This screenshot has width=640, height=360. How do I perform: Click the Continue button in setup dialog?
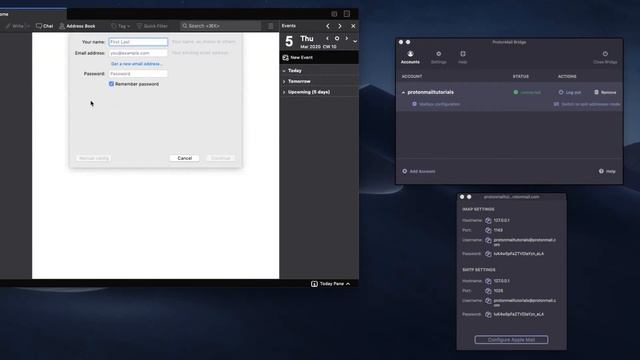tap(221, 158)
